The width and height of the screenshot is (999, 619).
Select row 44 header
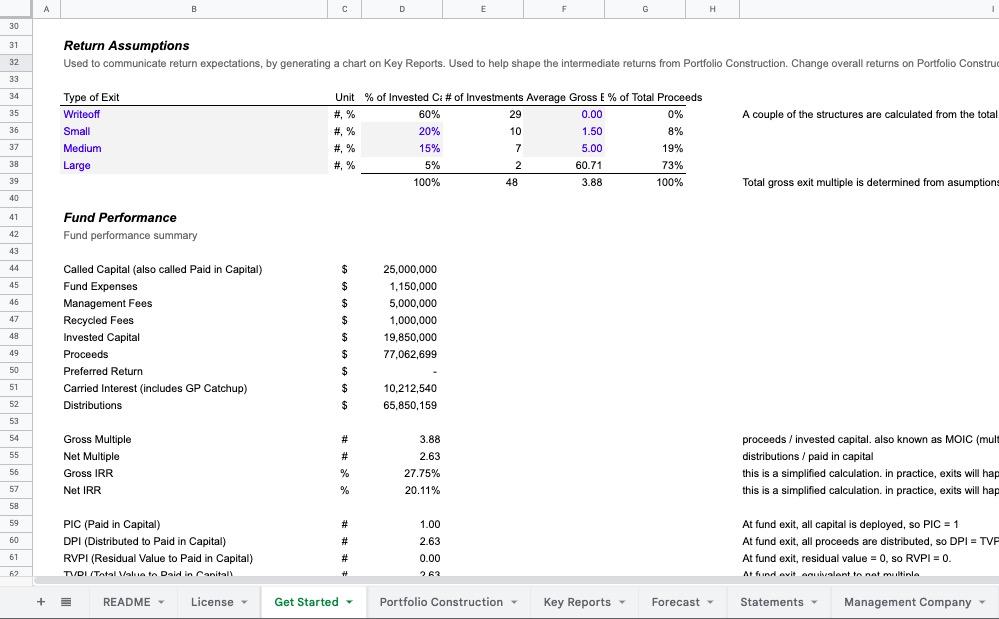tap(14, 269)
